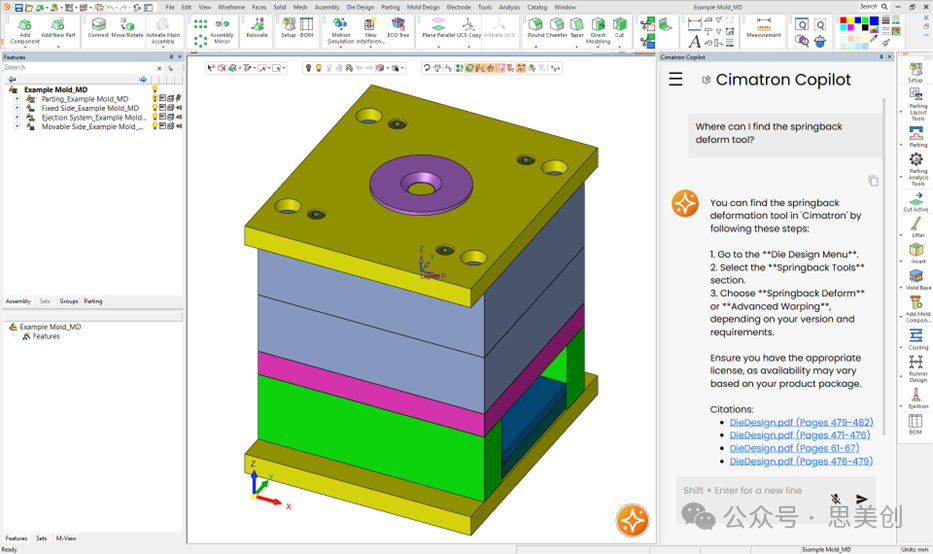Toggle the microphone mute in Copilot input

[836, 499]
